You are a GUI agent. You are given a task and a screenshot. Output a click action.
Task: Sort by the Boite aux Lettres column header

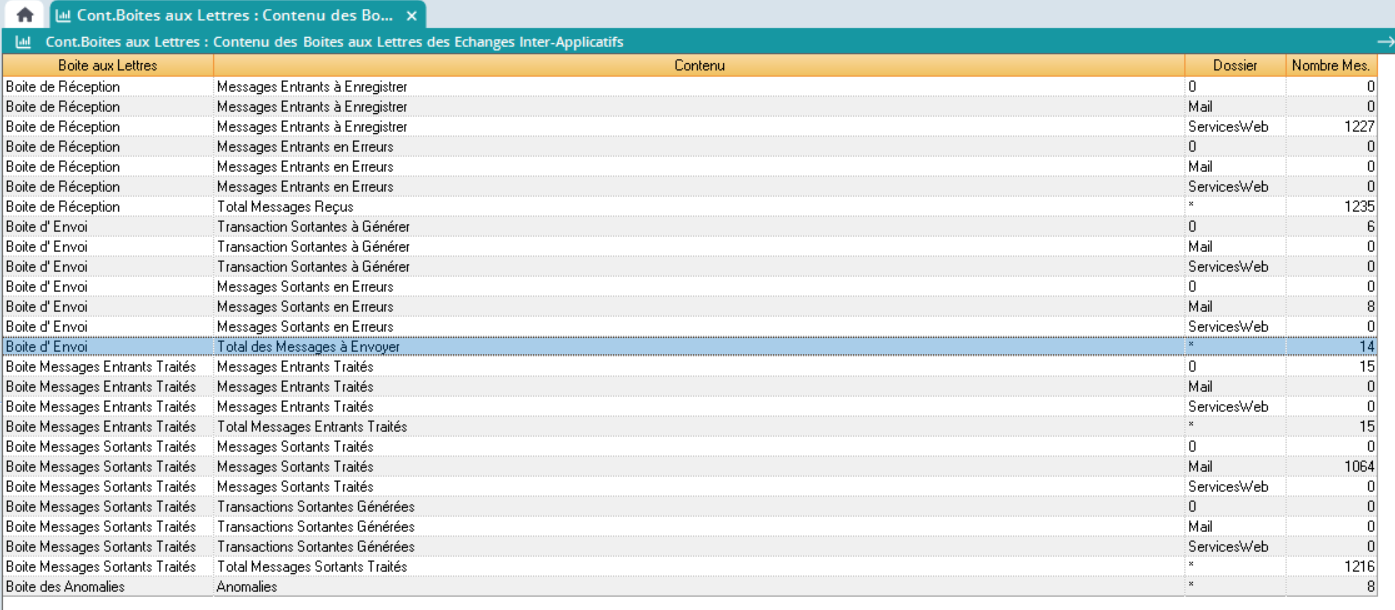[108, 65]
